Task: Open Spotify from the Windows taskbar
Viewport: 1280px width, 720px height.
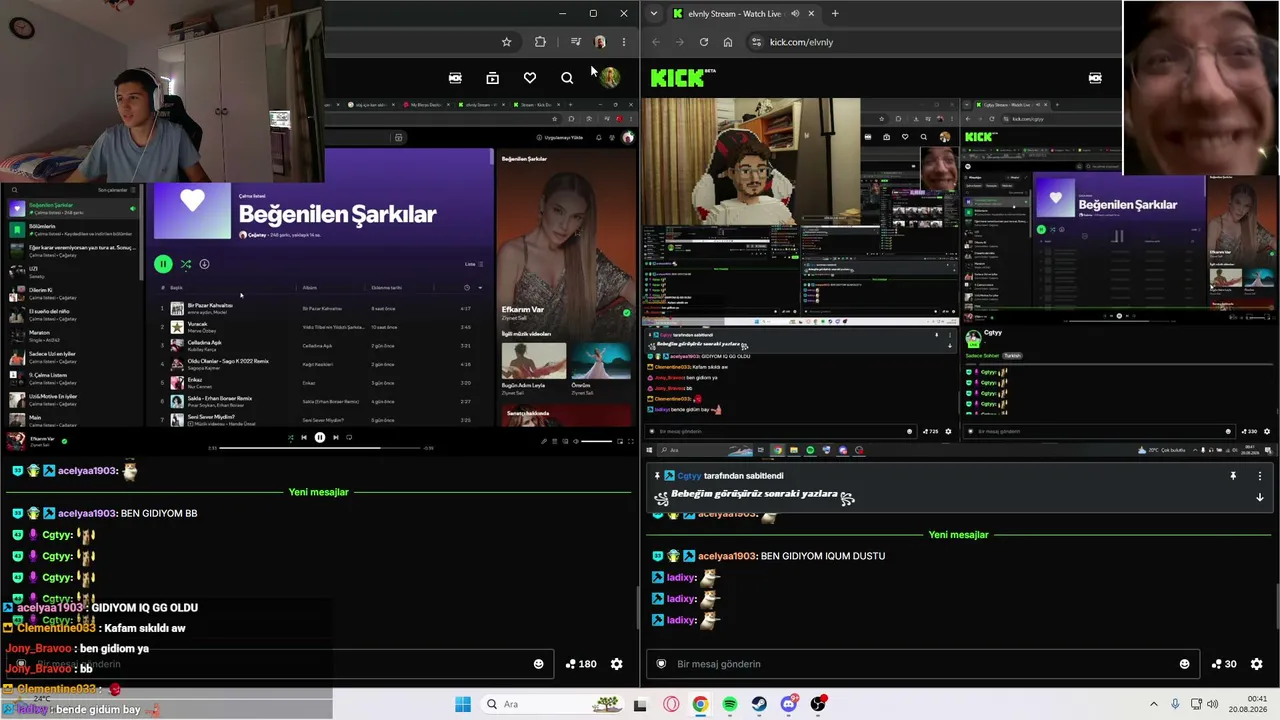Action: (730, 704)
